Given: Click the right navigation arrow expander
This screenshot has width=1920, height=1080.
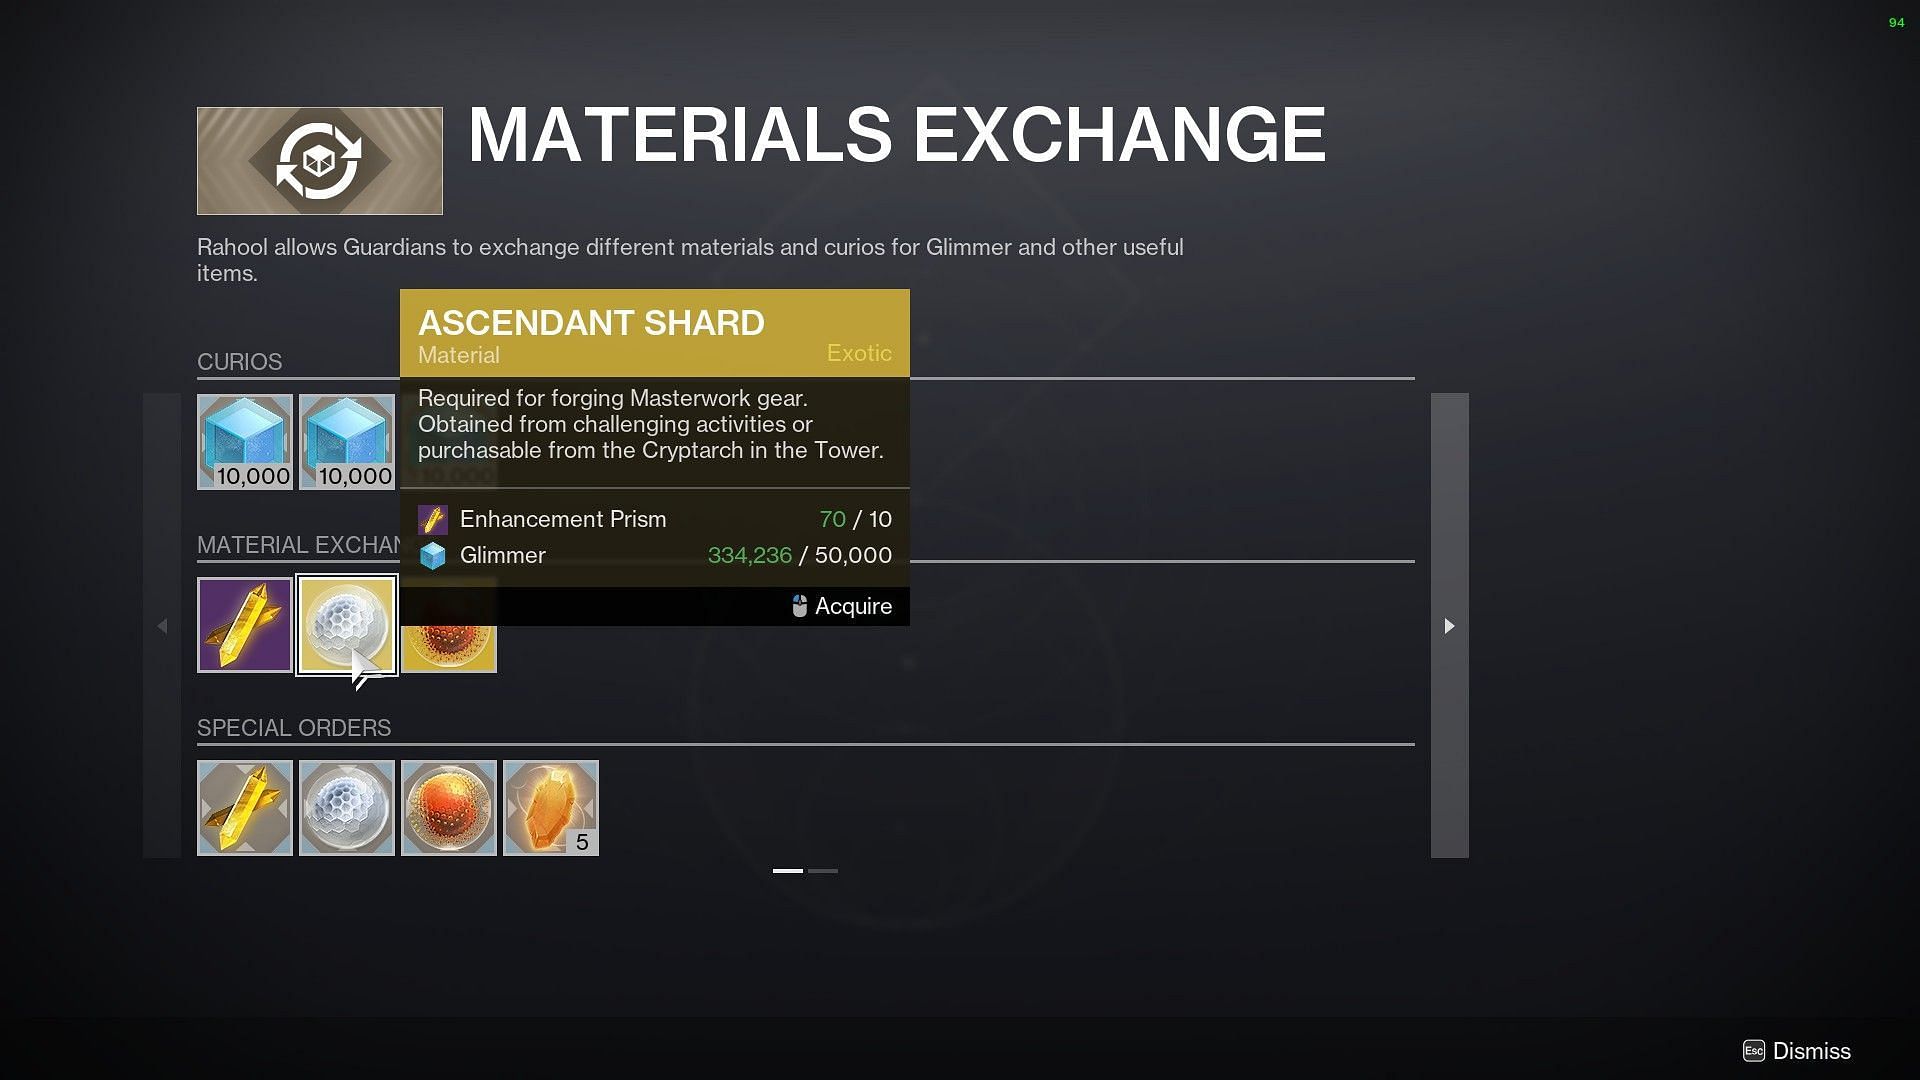Looking at the screenshot, I should coord(1447,625).
